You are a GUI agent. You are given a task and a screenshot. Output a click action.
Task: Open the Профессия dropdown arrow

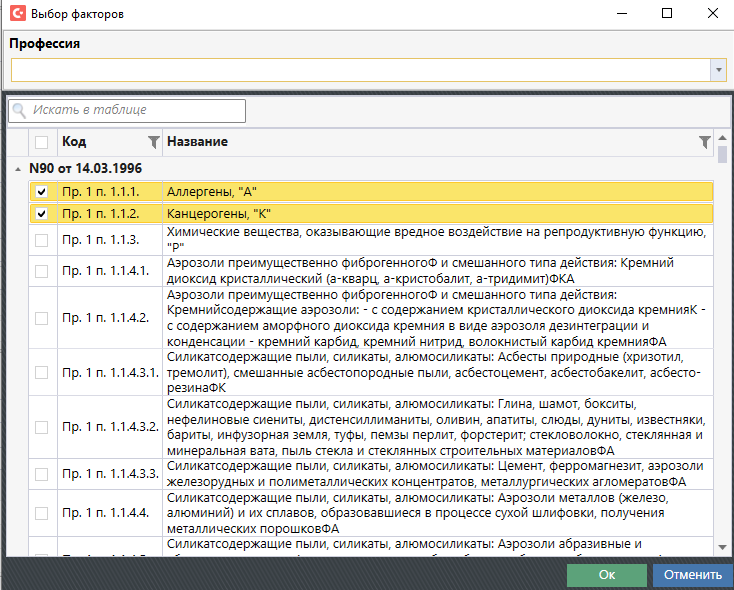(718, 70)
